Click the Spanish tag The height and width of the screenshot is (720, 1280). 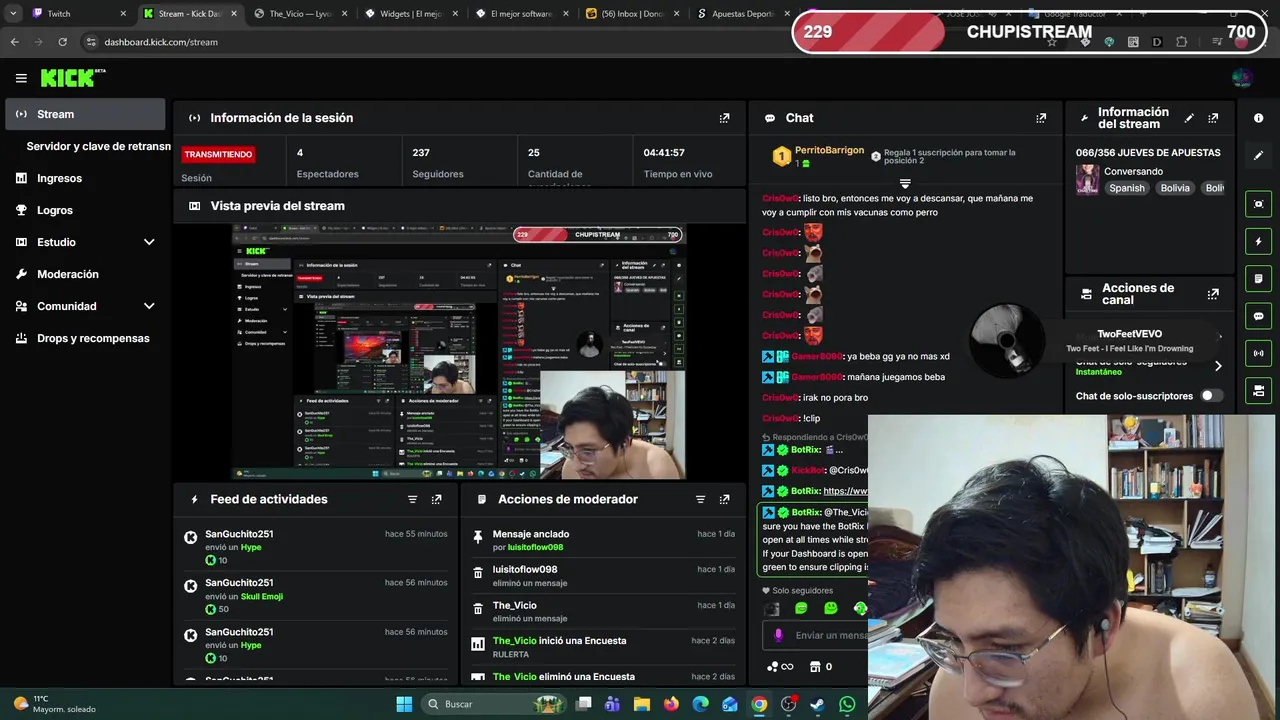1126,188
